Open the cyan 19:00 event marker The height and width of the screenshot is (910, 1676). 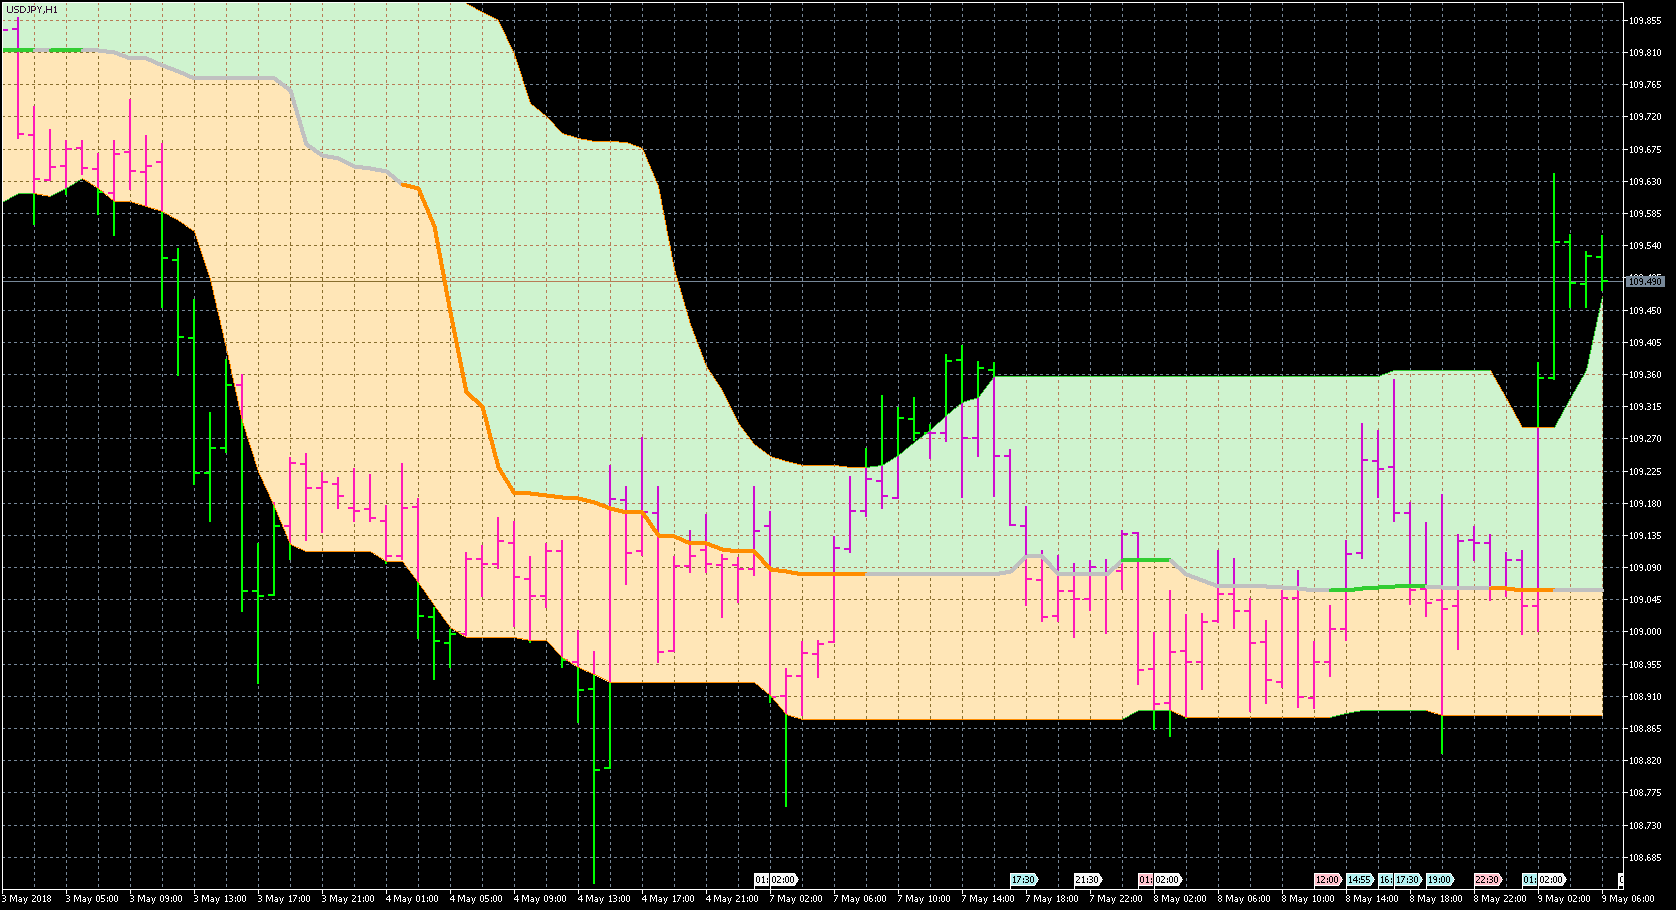coord(1439,880)
